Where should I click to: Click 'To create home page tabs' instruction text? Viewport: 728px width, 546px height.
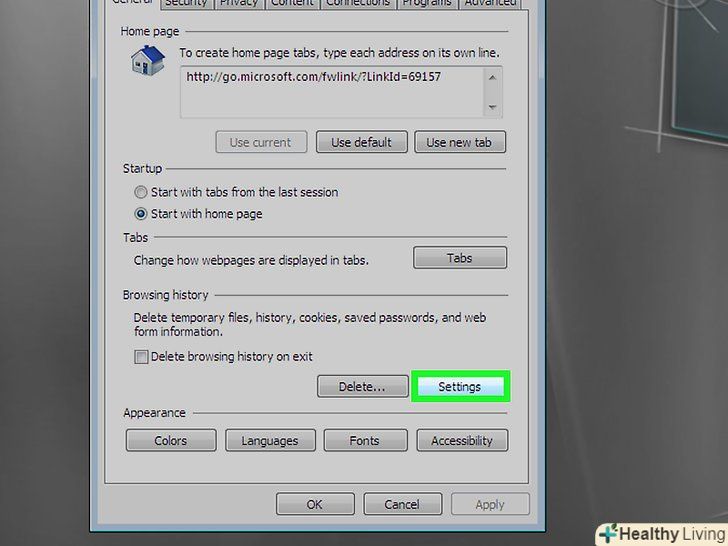point(339,53)
